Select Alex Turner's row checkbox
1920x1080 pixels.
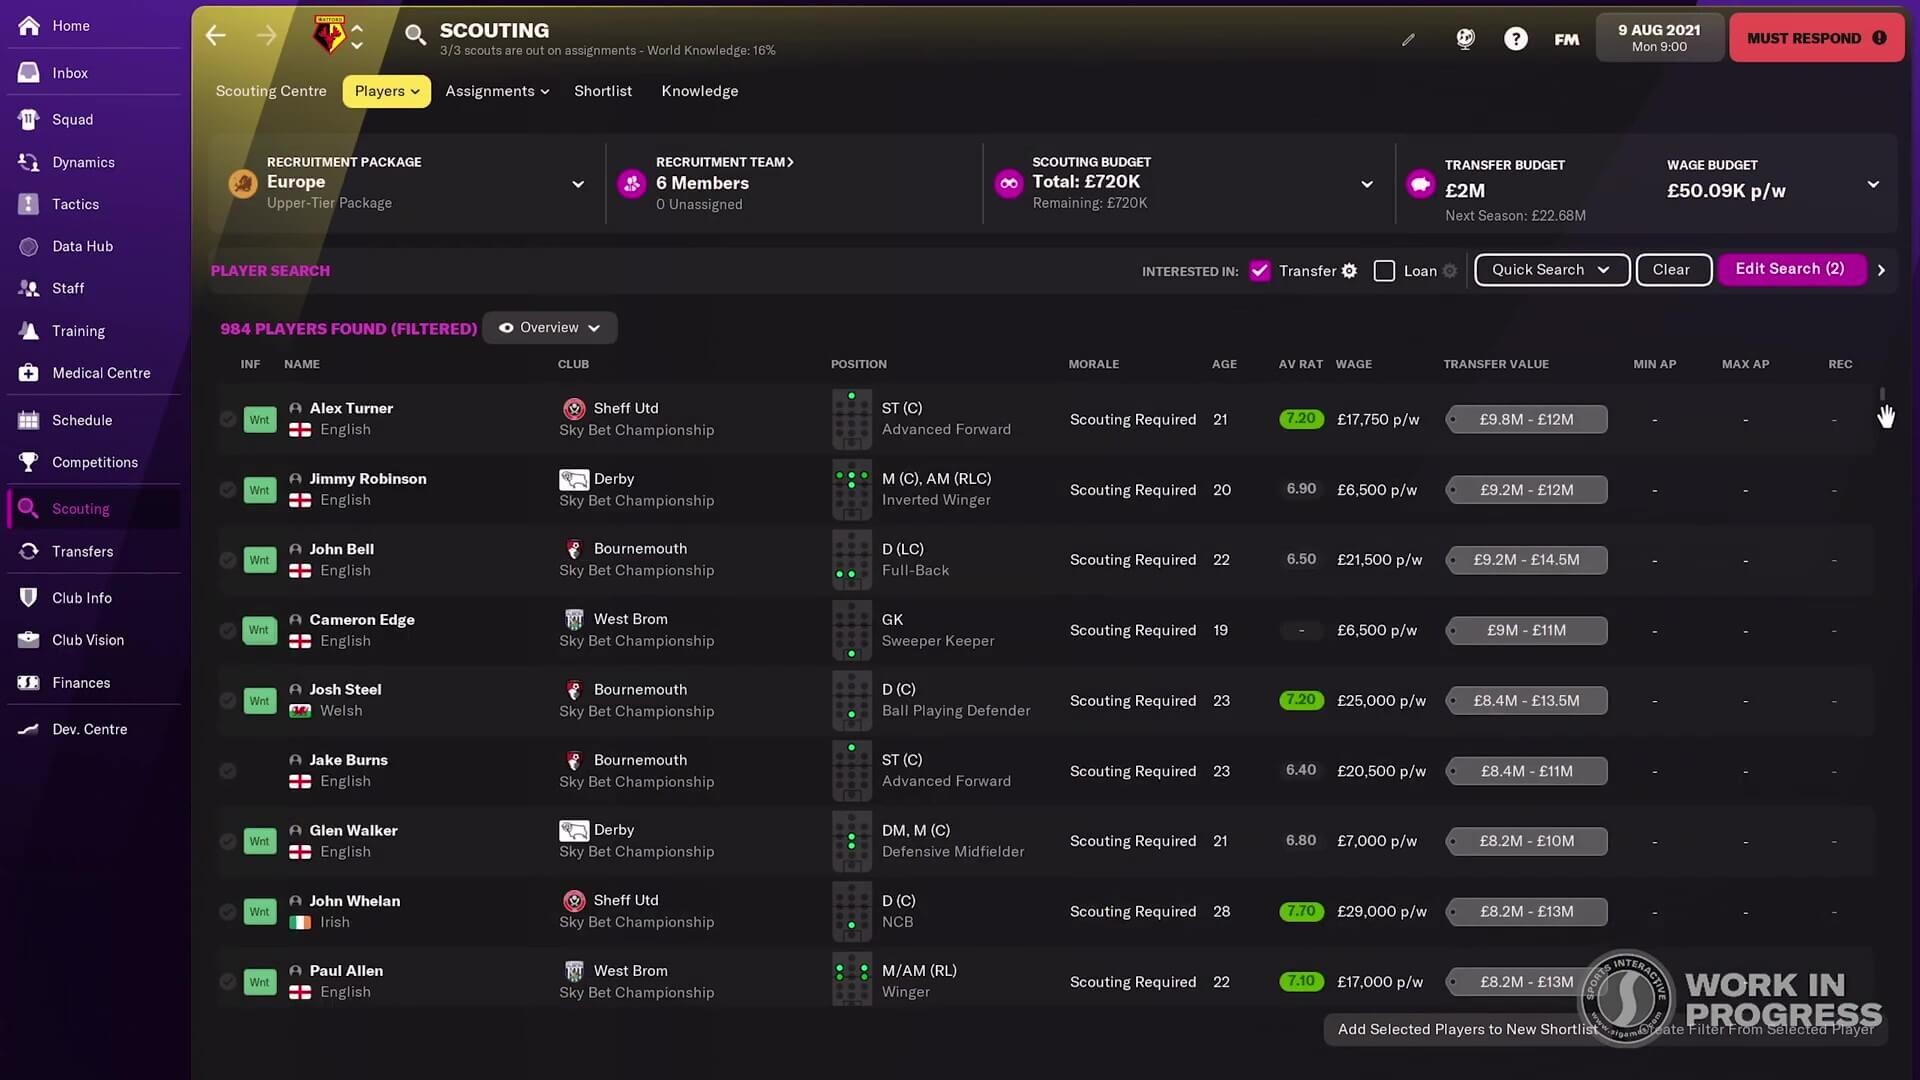coord(228,419)
